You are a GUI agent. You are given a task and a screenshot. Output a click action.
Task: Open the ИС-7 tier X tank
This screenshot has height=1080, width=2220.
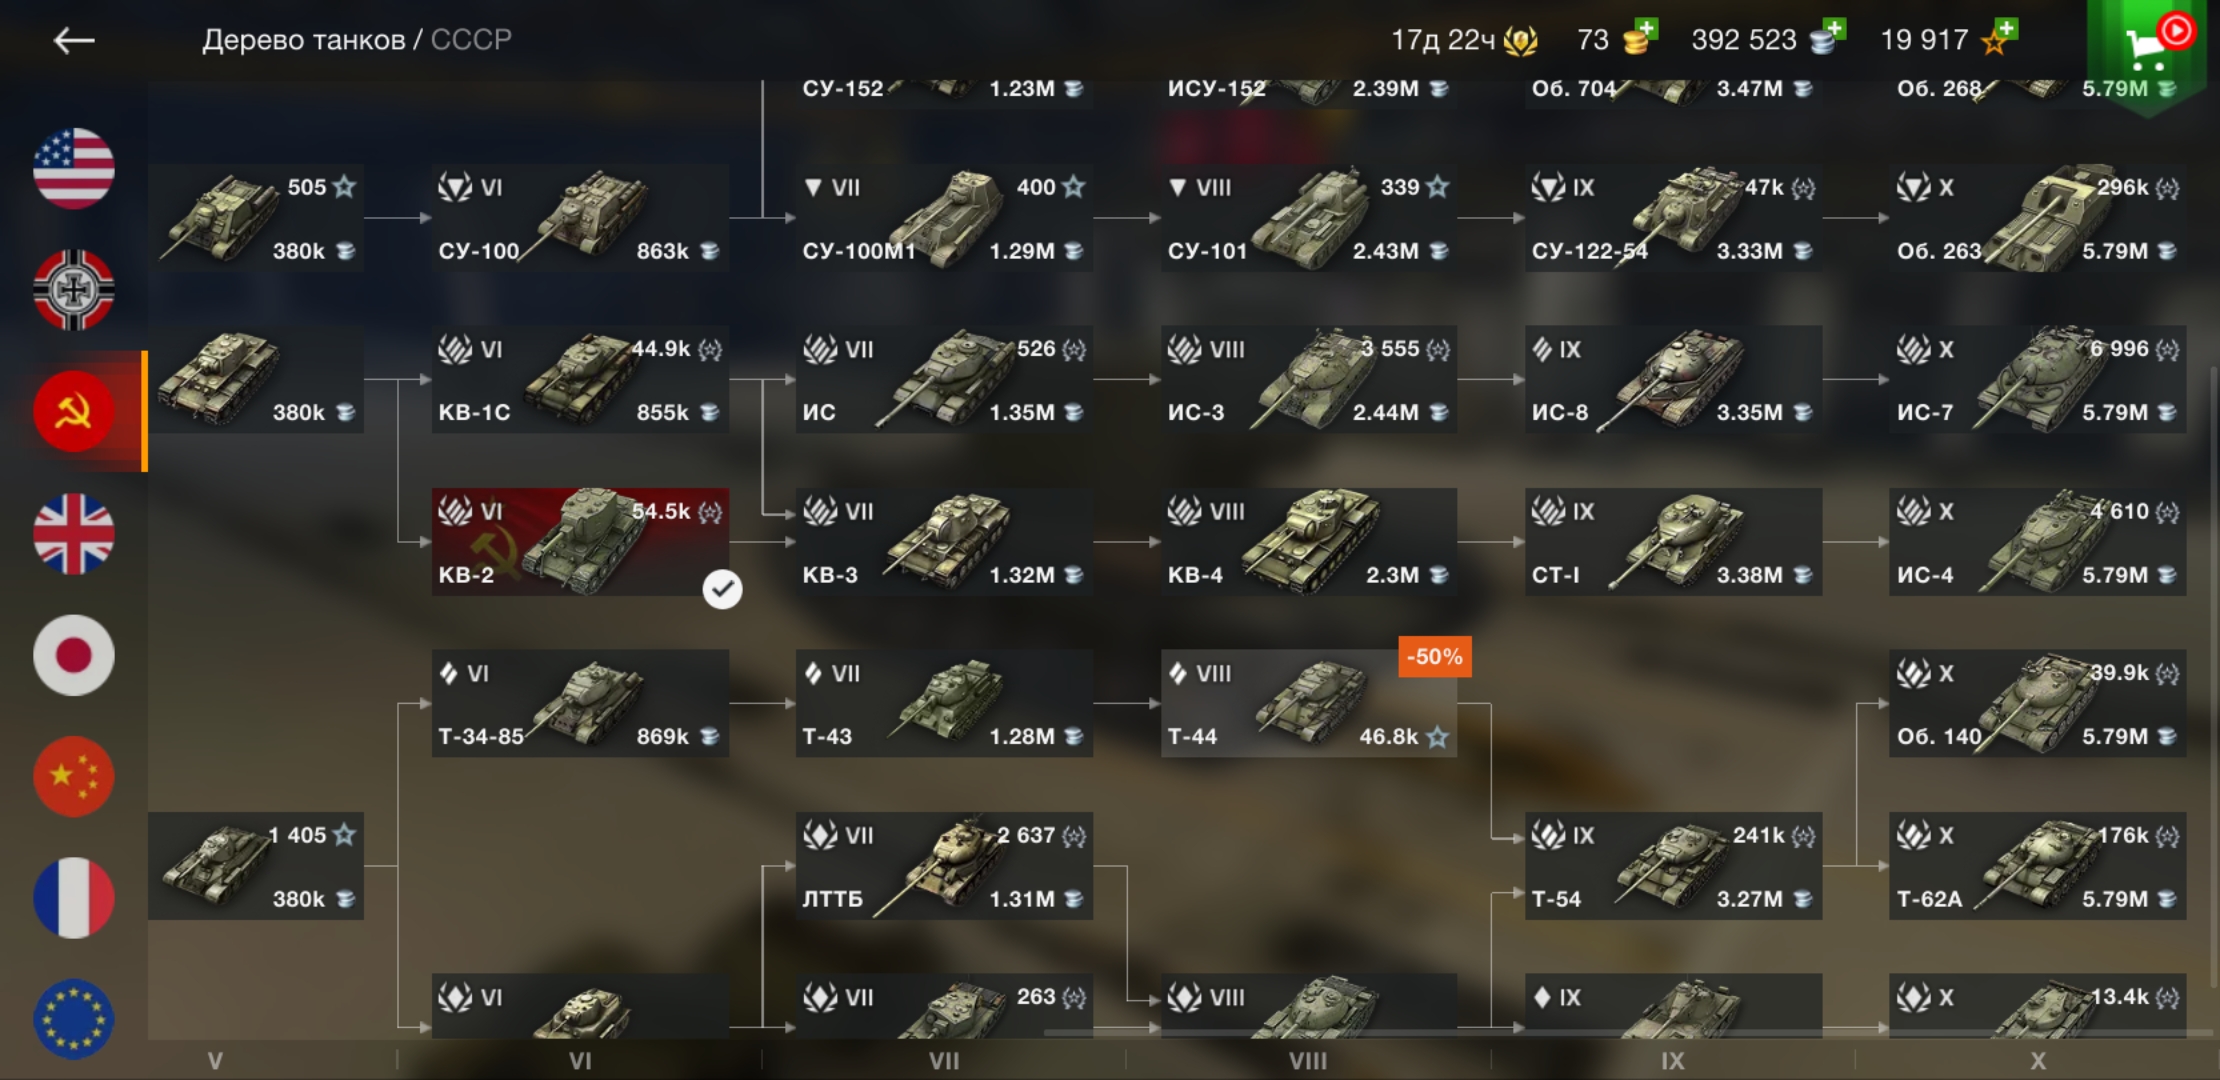point(2037,380)
